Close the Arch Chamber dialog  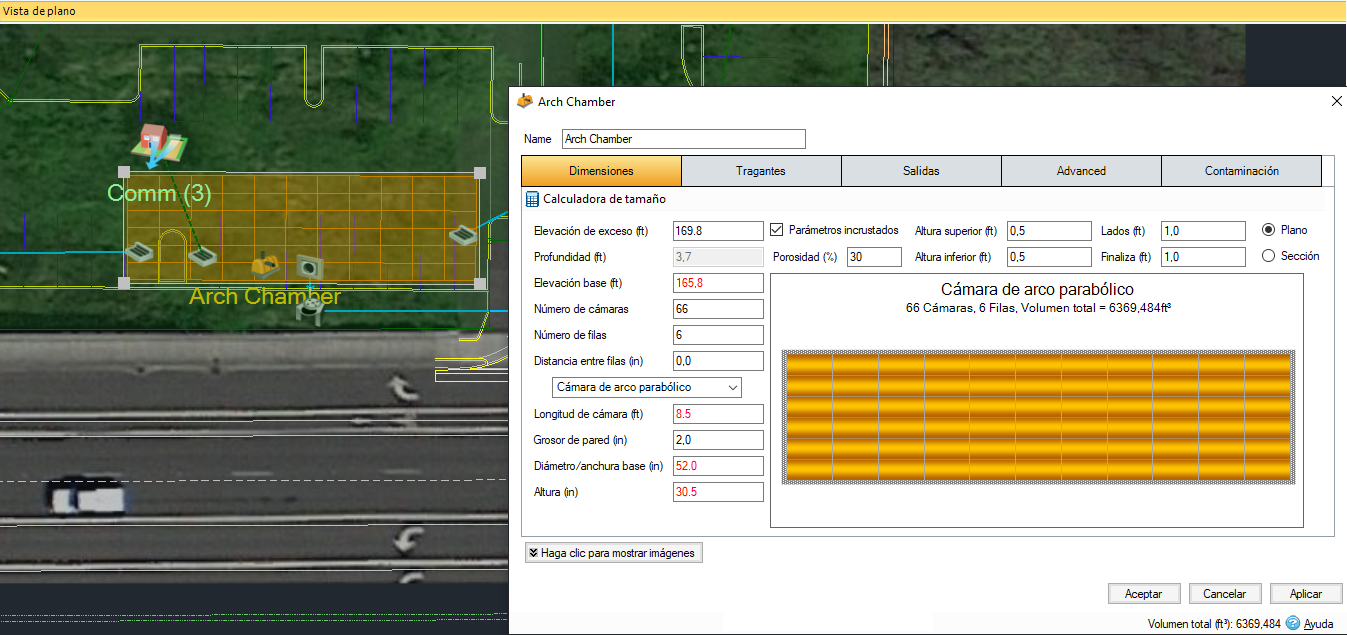[1335, 101]
